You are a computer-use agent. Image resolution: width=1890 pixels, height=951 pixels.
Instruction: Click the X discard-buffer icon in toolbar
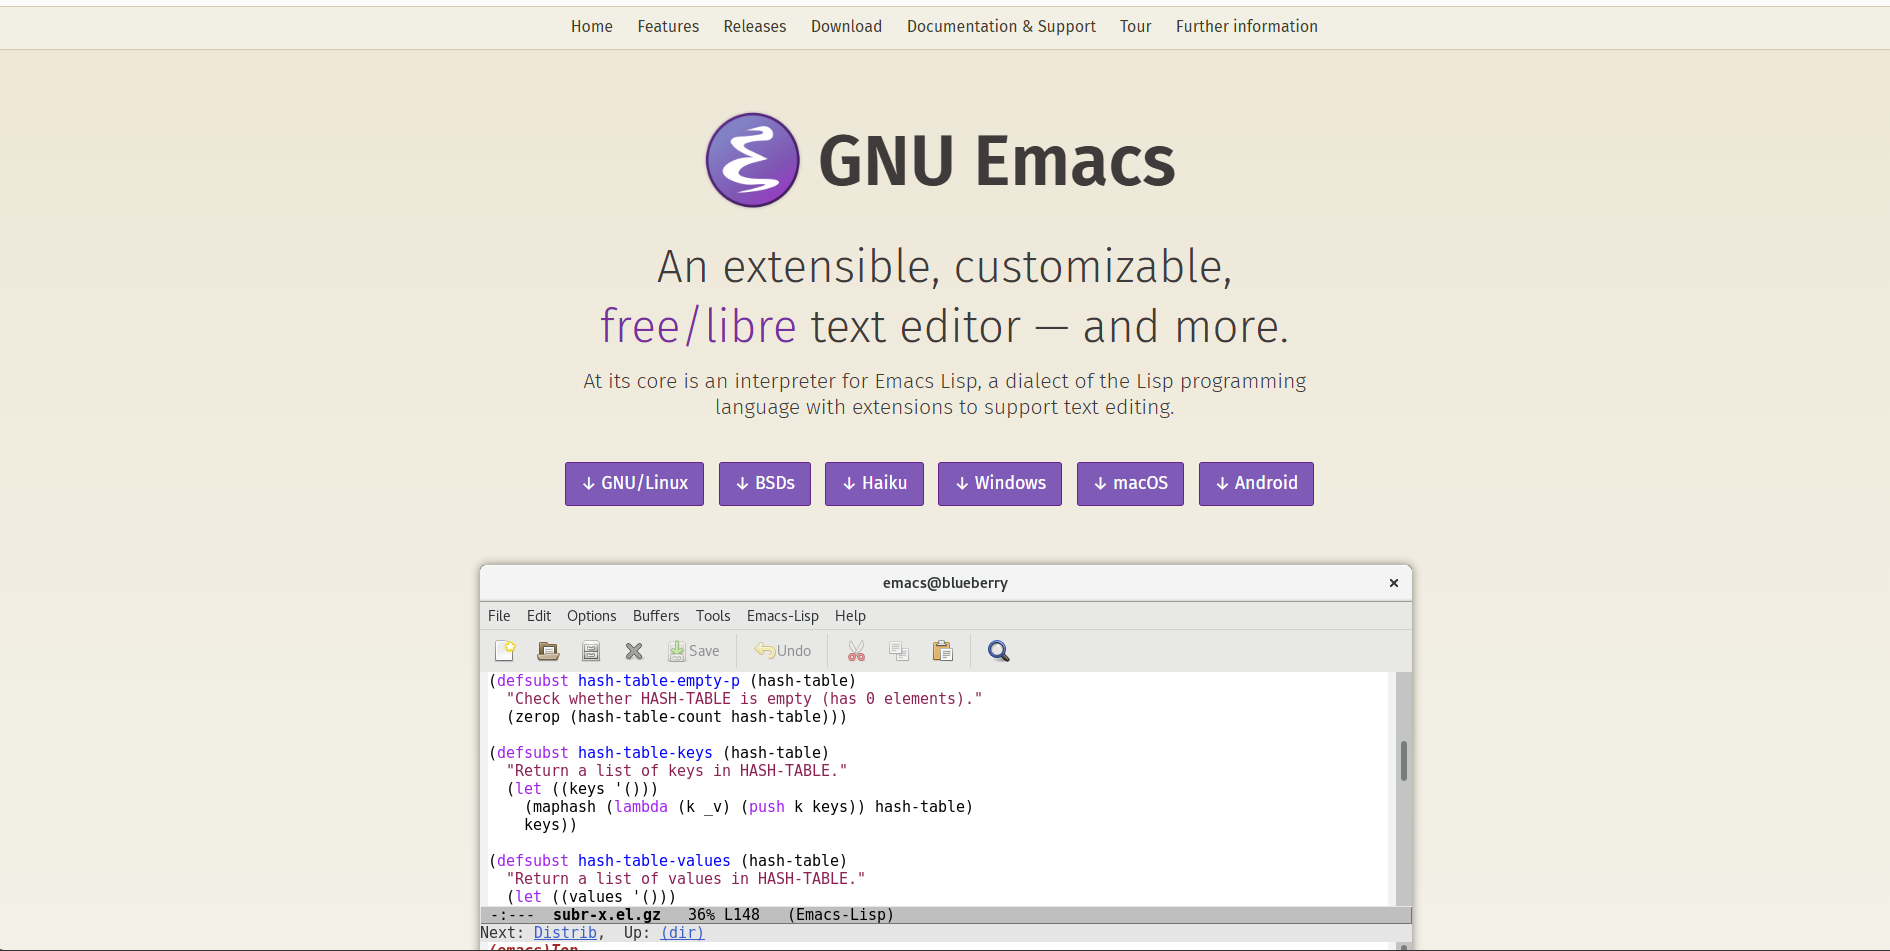(634, 651)
